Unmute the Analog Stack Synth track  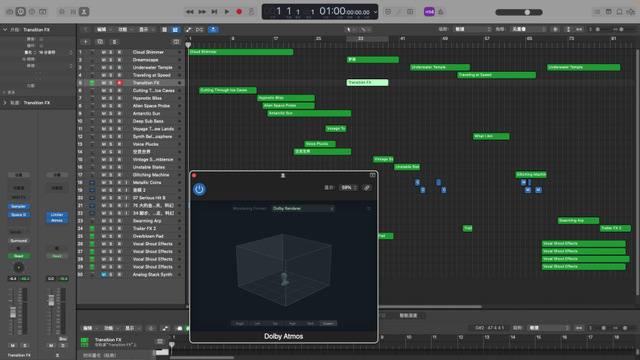(x=104, y=275)
